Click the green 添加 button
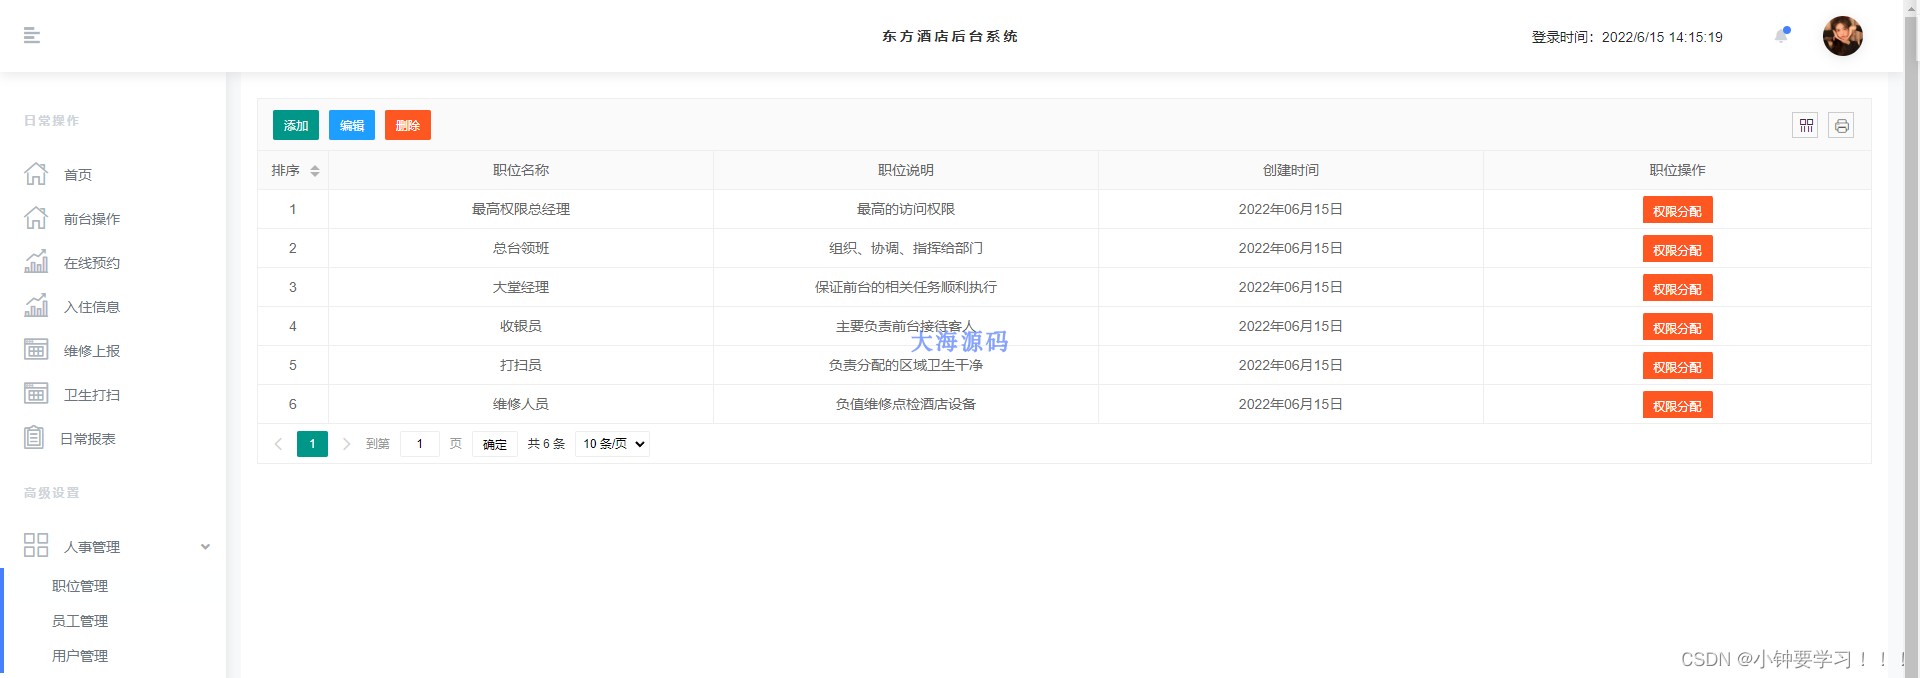Viewport: 1920px width, 678px height. coord(296,125)
